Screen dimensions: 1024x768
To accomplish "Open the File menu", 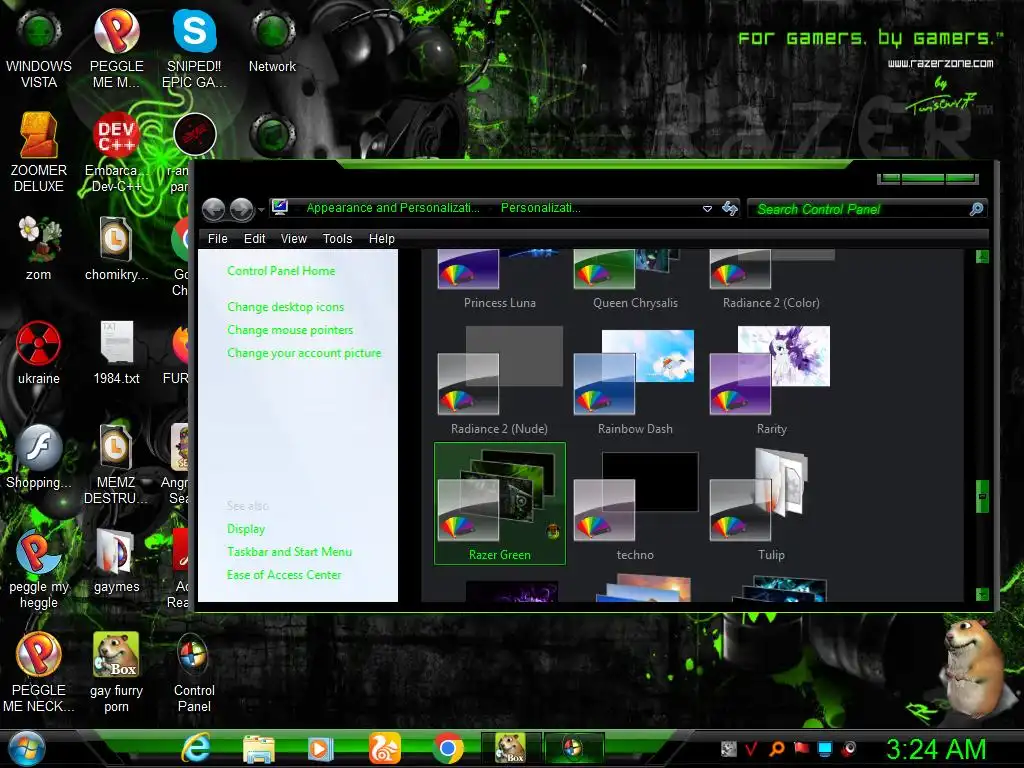I will click(x=217, y=239).
